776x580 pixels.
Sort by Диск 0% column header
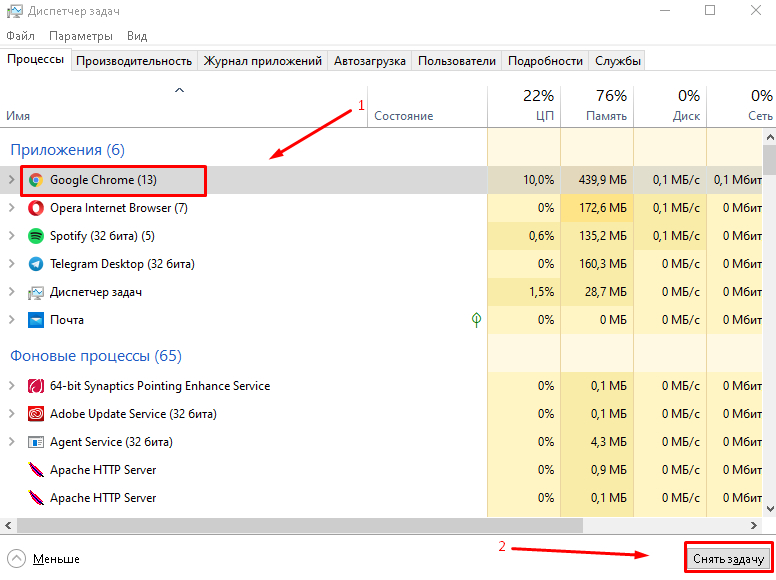[670, 106]
